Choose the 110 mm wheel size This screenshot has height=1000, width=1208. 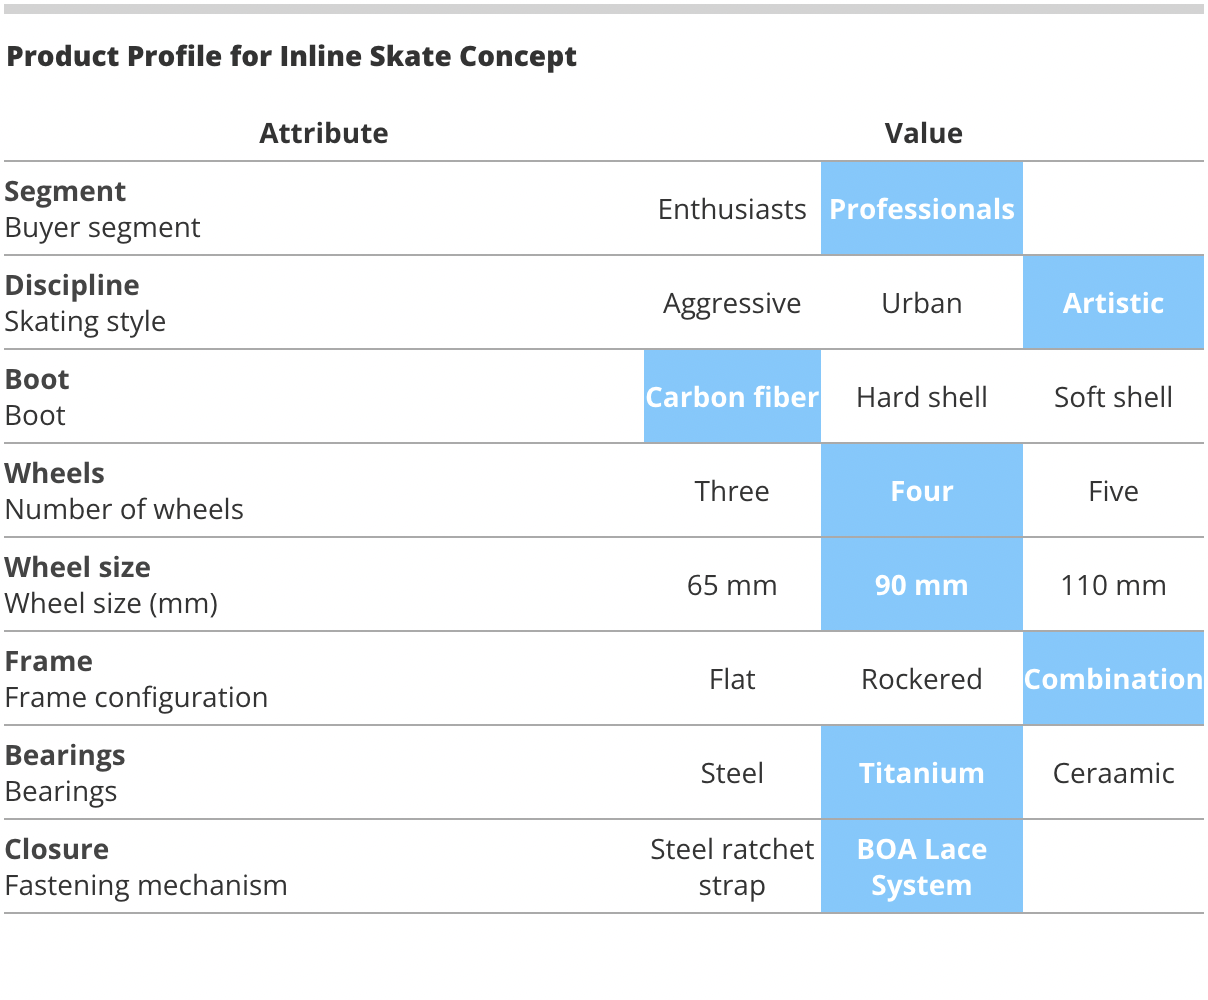coord(1113,585)
